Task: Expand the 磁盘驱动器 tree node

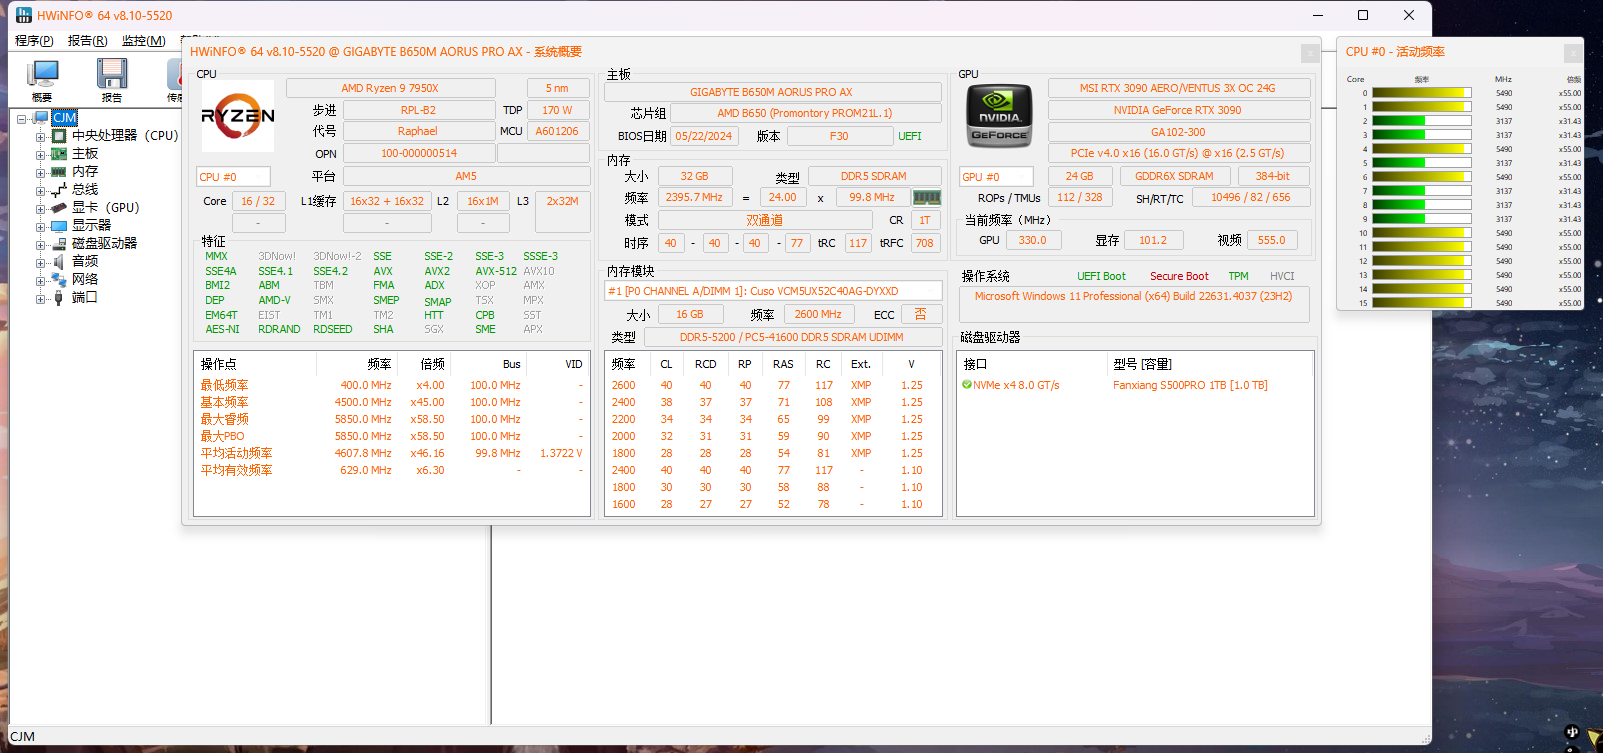Action: click(41, 244)
